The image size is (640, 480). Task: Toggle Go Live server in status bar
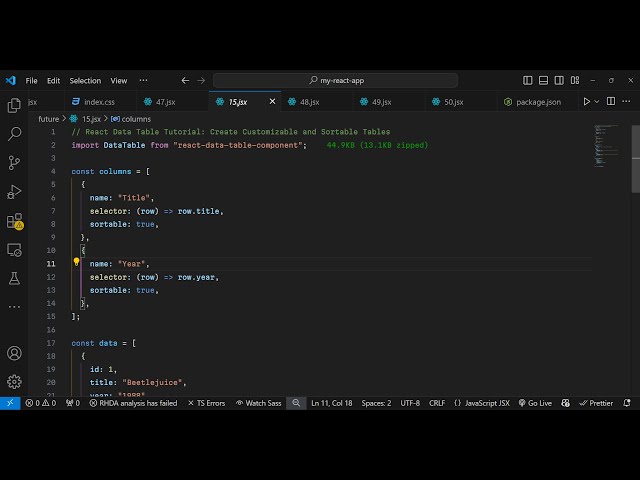point(534,403)
